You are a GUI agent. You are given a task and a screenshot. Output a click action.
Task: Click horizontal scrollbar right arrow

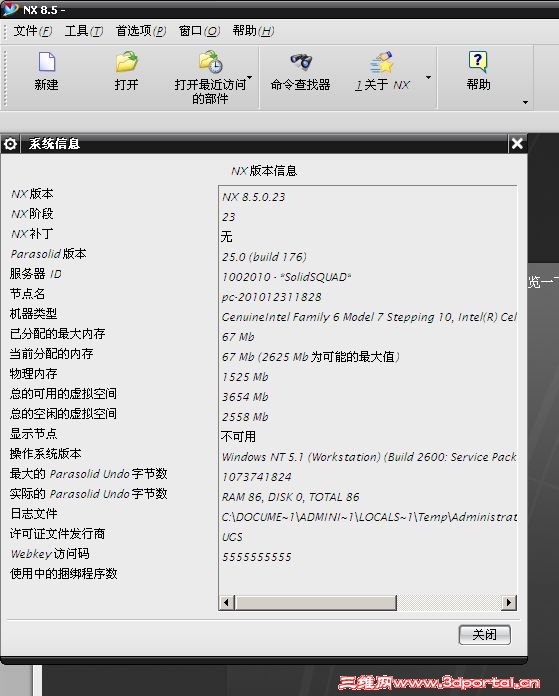click(509, 602)
